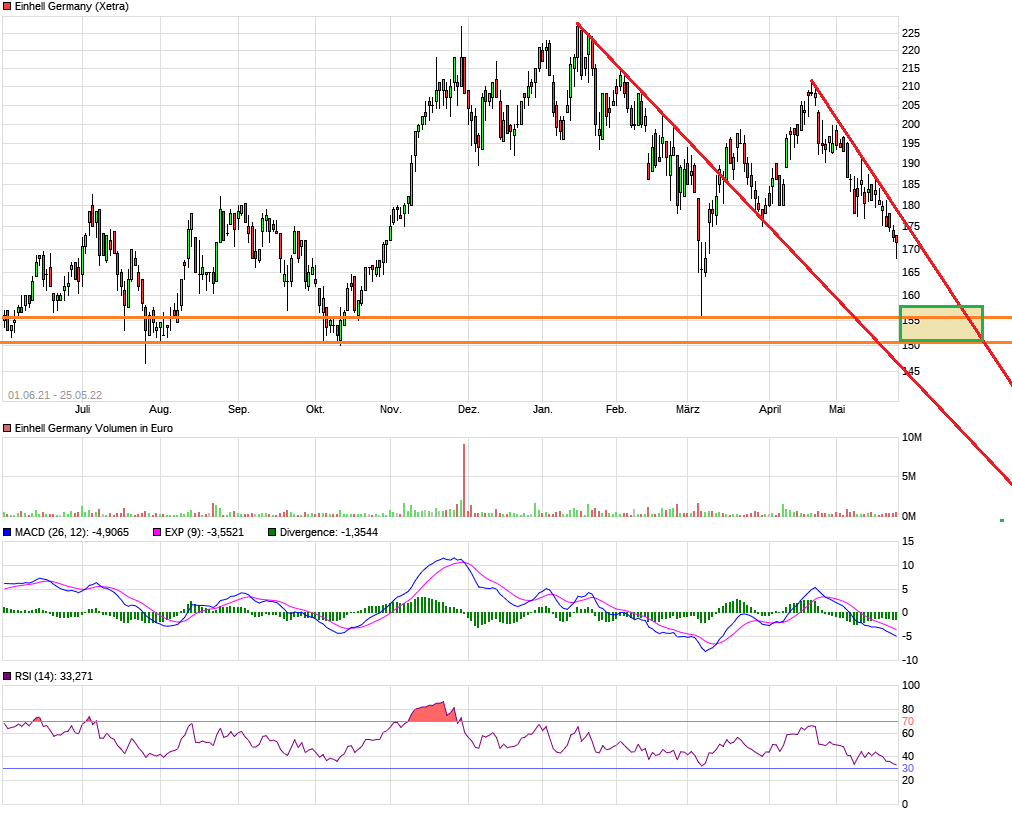Click the red overbought RSI area

(x=432, y=713)
